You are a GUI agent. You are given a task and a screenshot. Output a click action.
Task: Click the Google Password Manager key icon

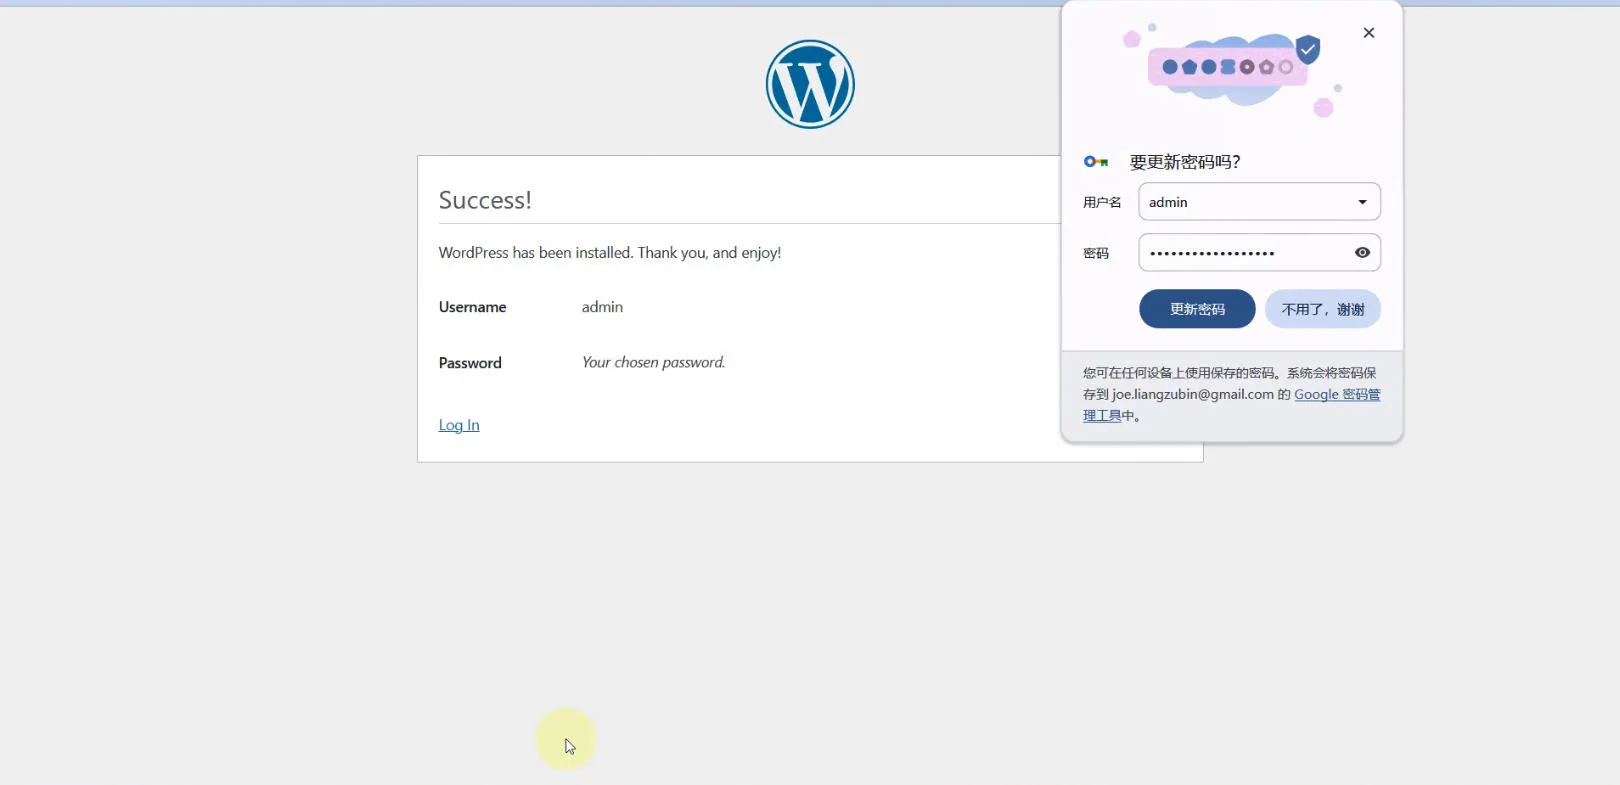(1096, 162)
